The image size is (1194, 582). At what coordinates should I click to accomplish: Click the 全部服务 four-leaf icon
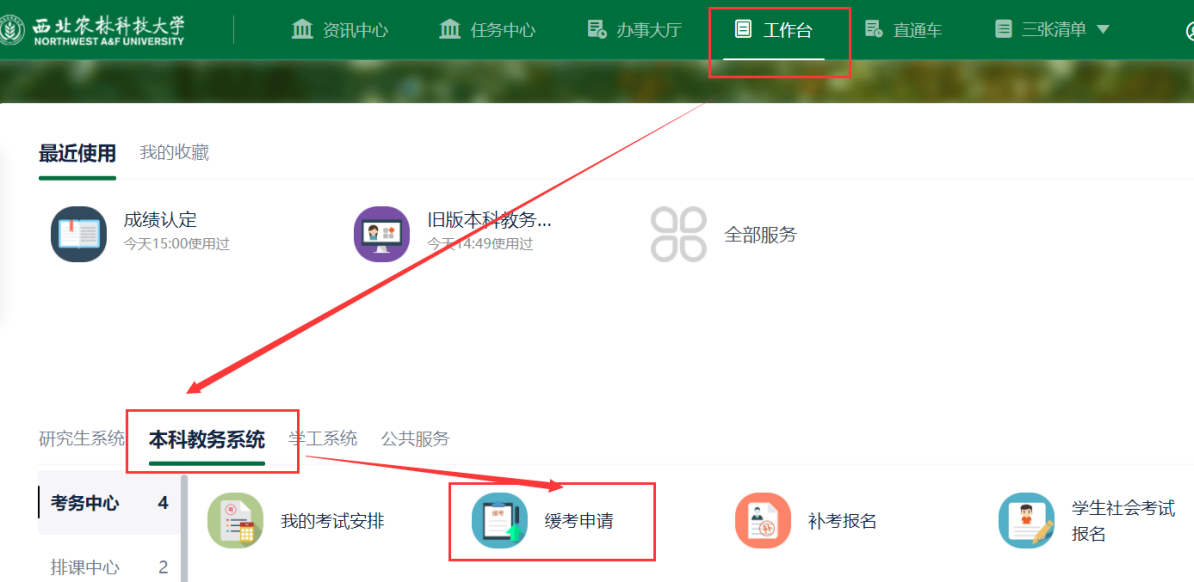pyautogui.click(x=678, y=235)
